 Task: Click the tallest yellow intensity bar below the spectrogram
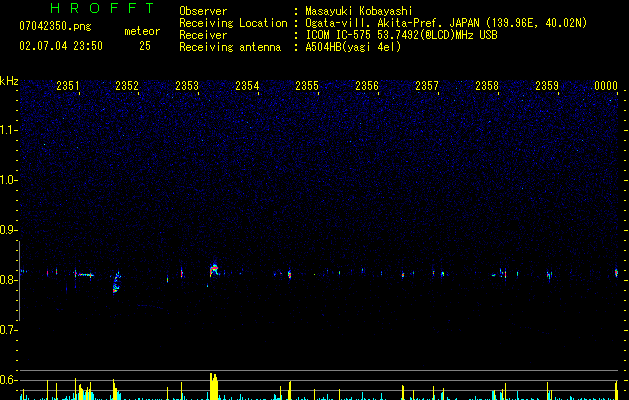tap(214, 386)
